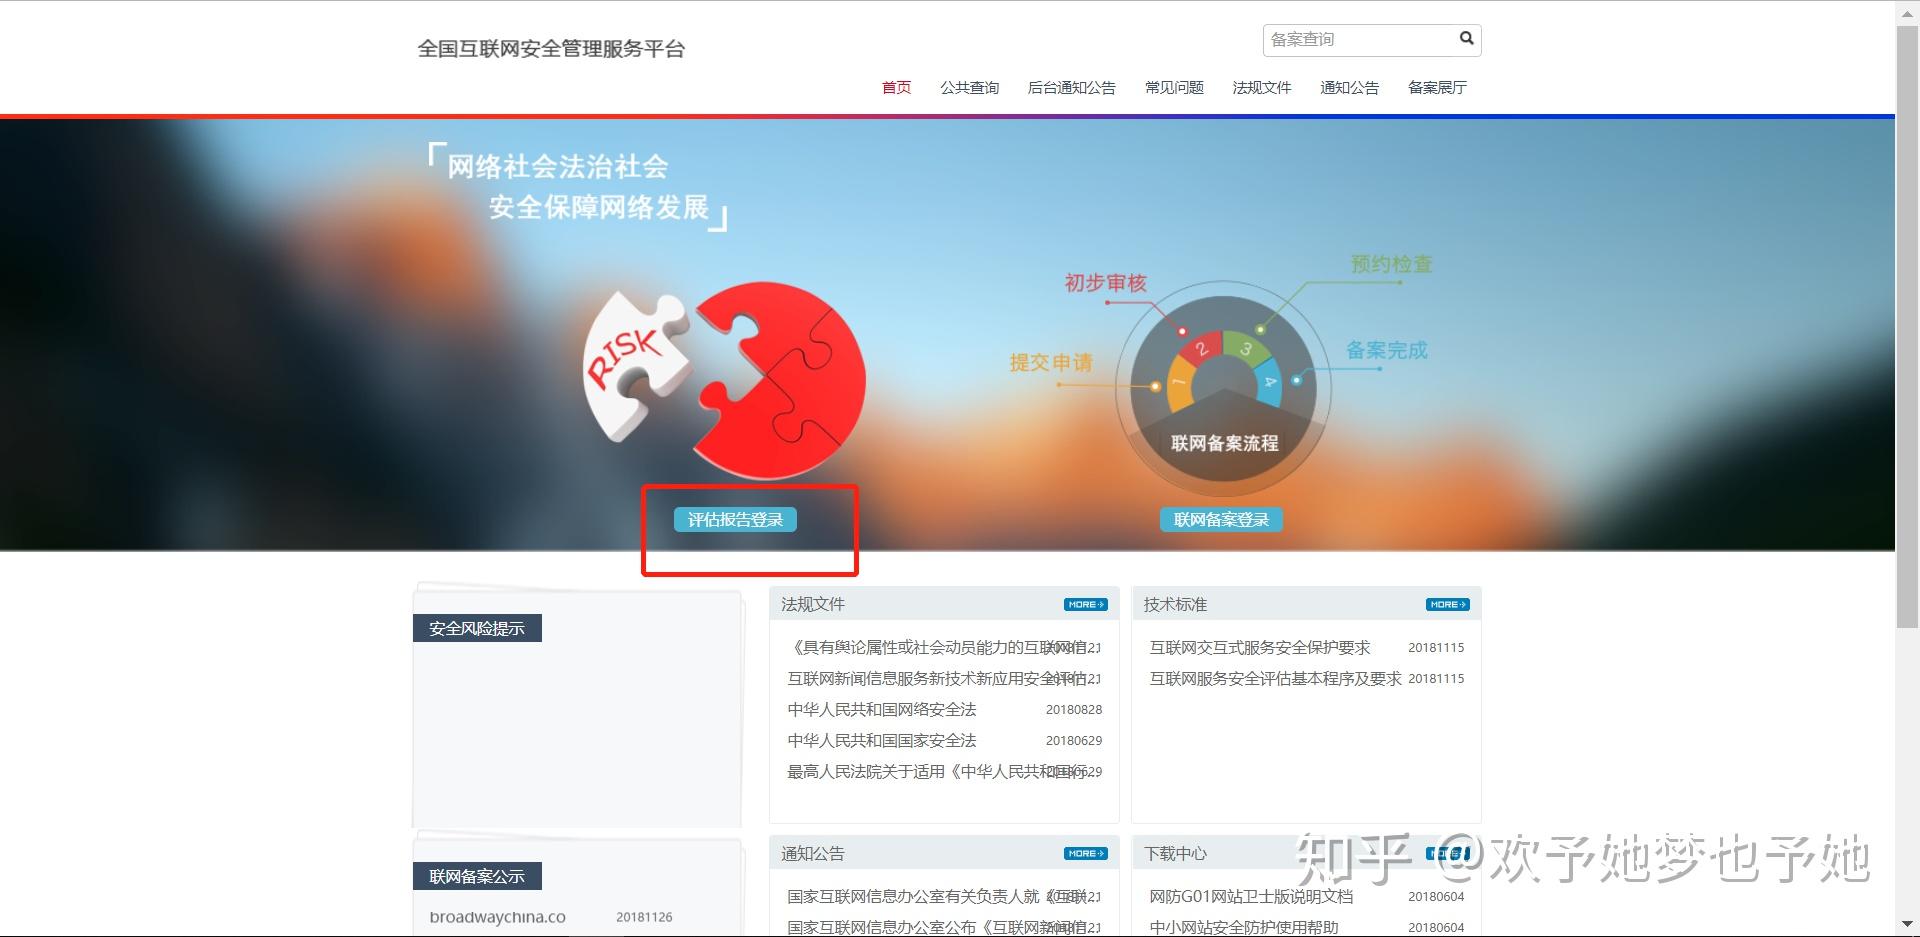Click the search magnifier icon
This screenshot has height=937, width=1920.
[x=1466, y=39]
